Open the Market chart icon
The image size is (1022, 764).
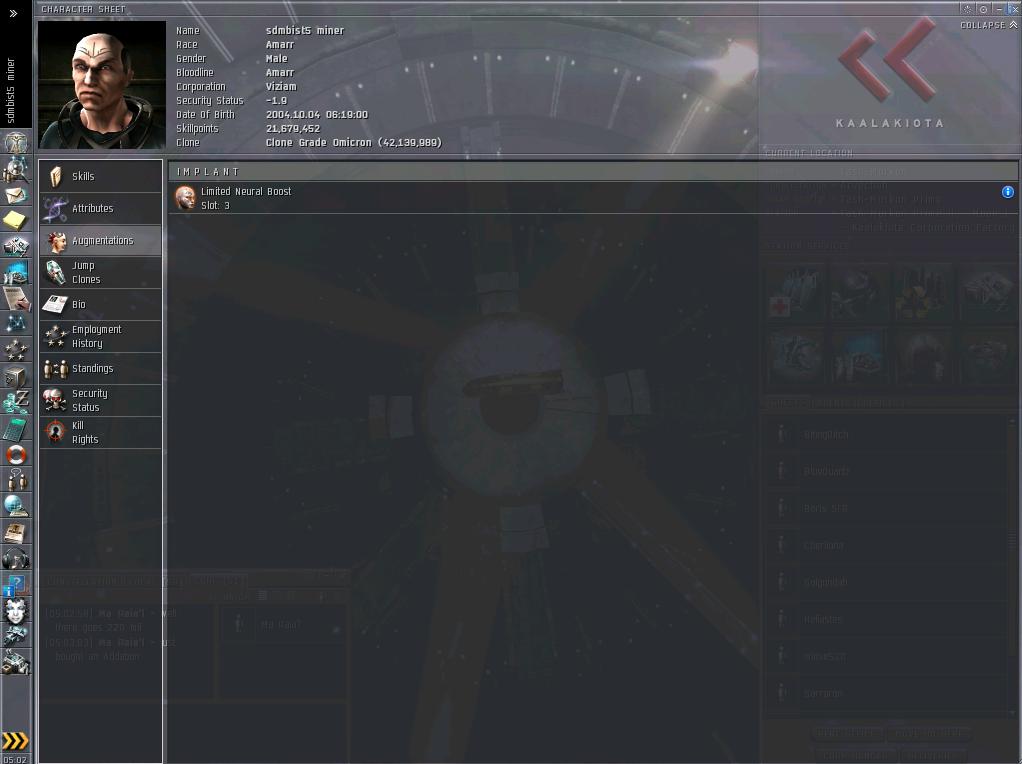15,272
